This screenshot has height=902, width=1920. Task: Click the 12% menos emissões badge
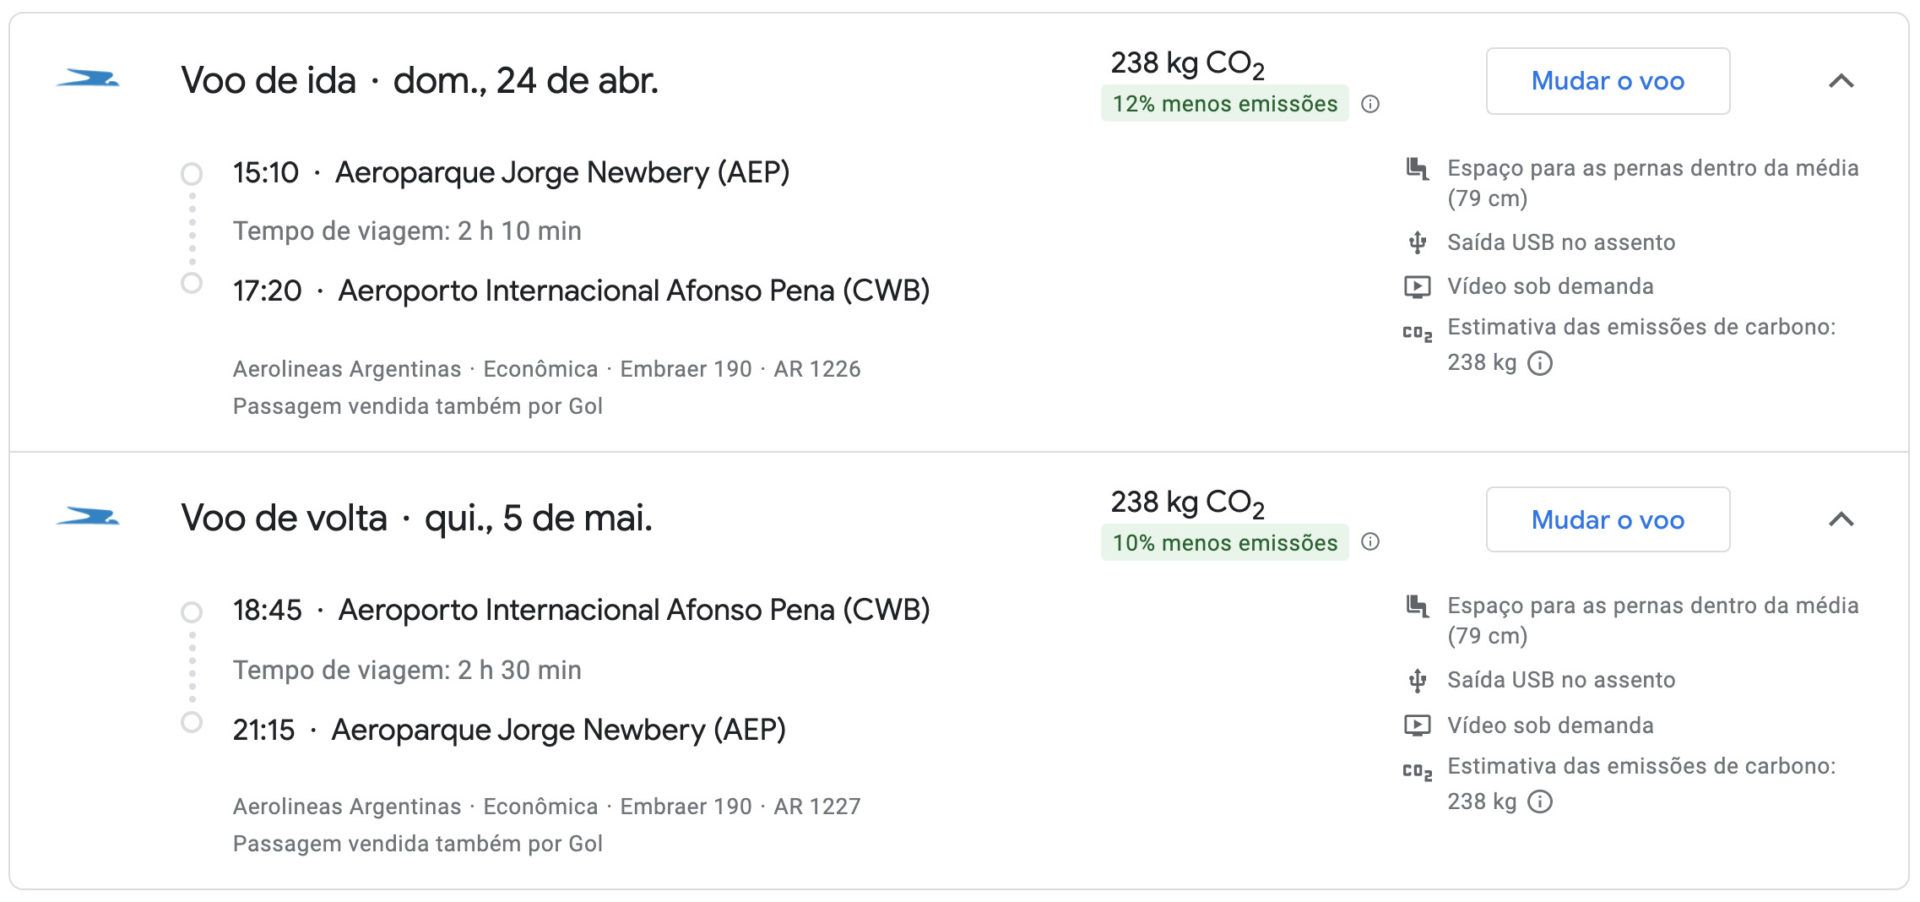(x=1225, y=103)
